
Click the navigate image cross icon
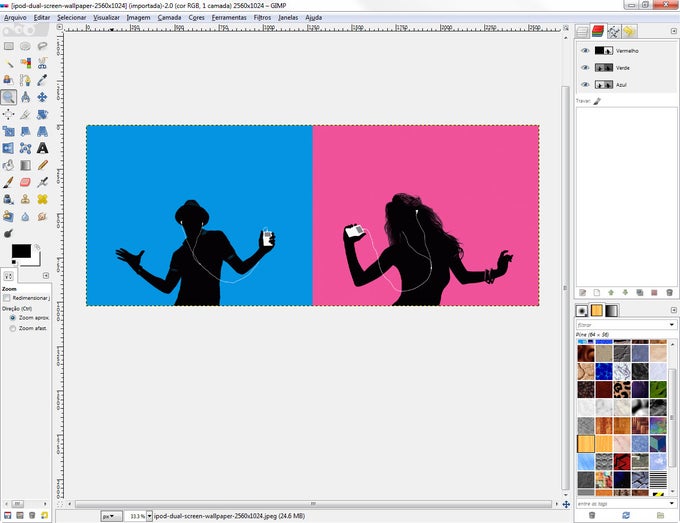pyautogui.click(x=566, y=504)
